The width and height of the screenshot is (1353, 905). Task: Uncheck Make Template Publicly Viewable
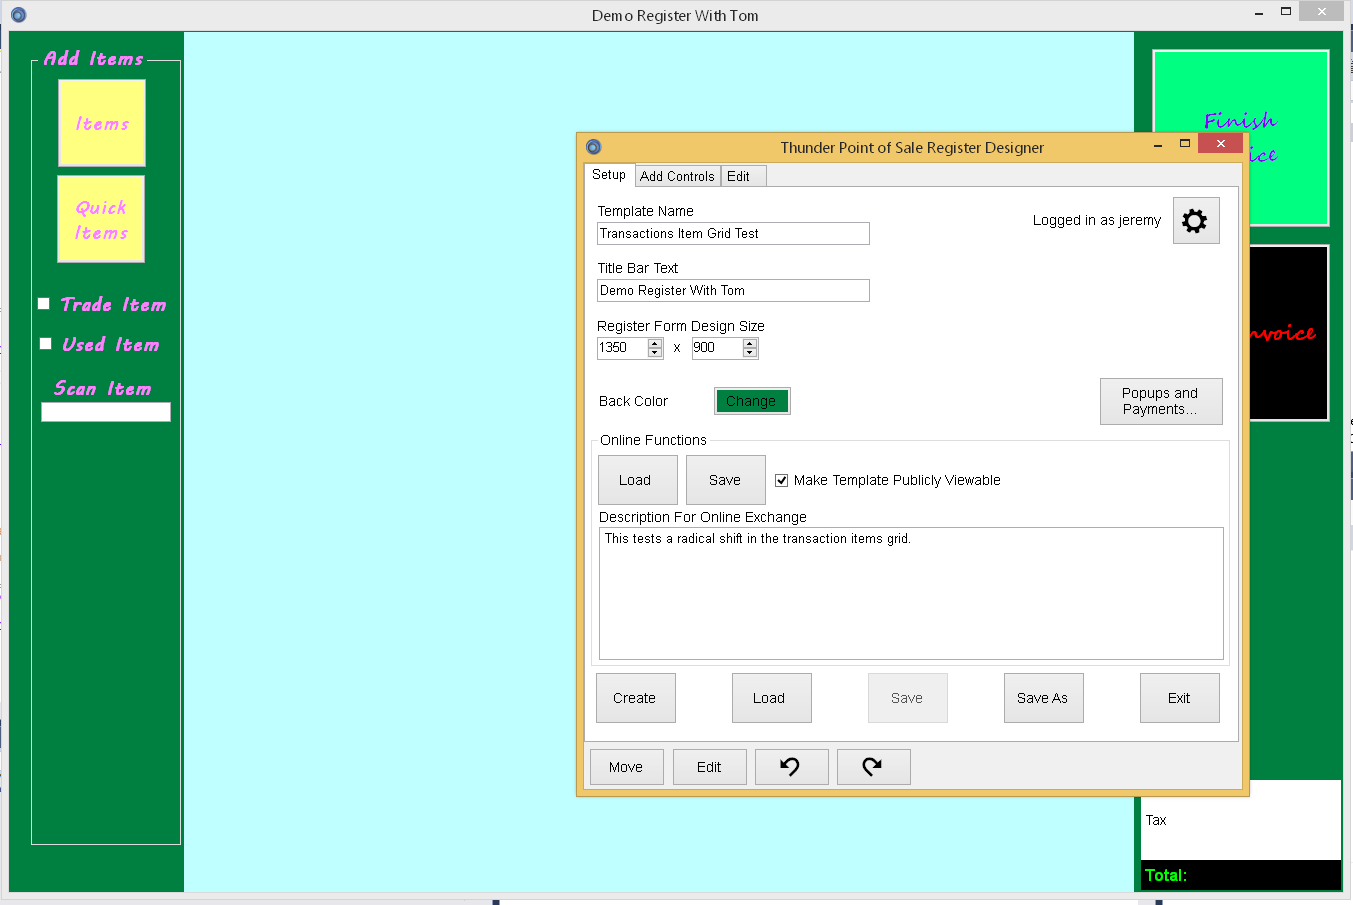(781, 480)
